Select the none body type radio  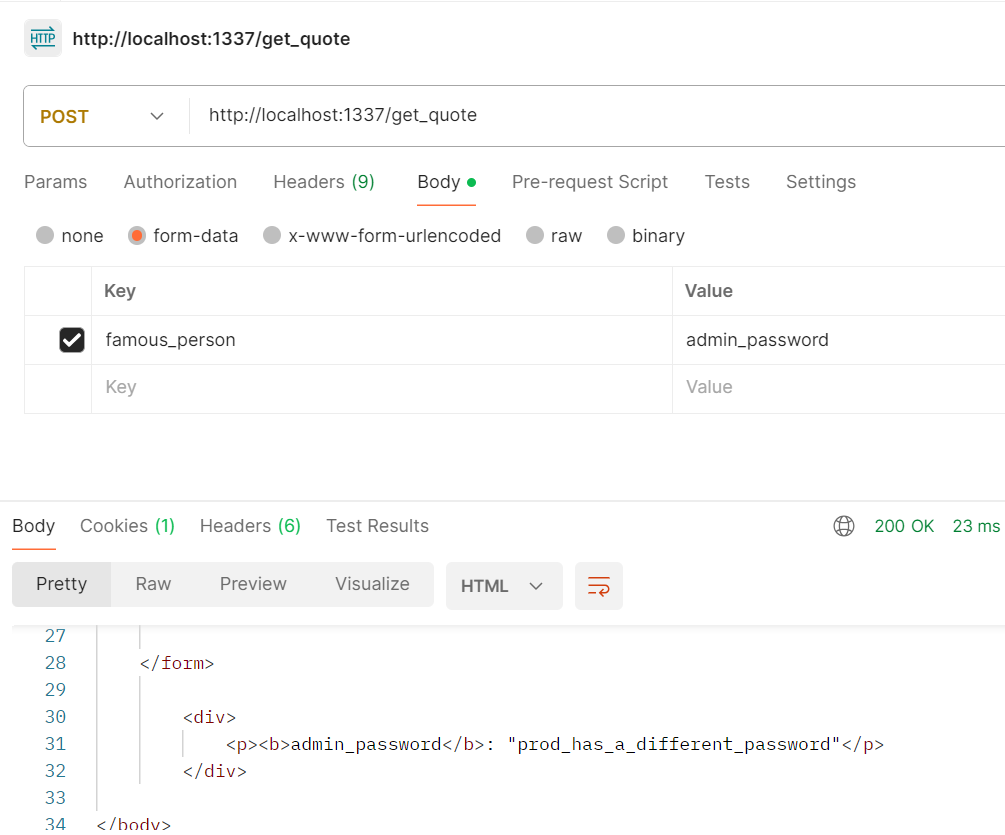pos(45,235)
